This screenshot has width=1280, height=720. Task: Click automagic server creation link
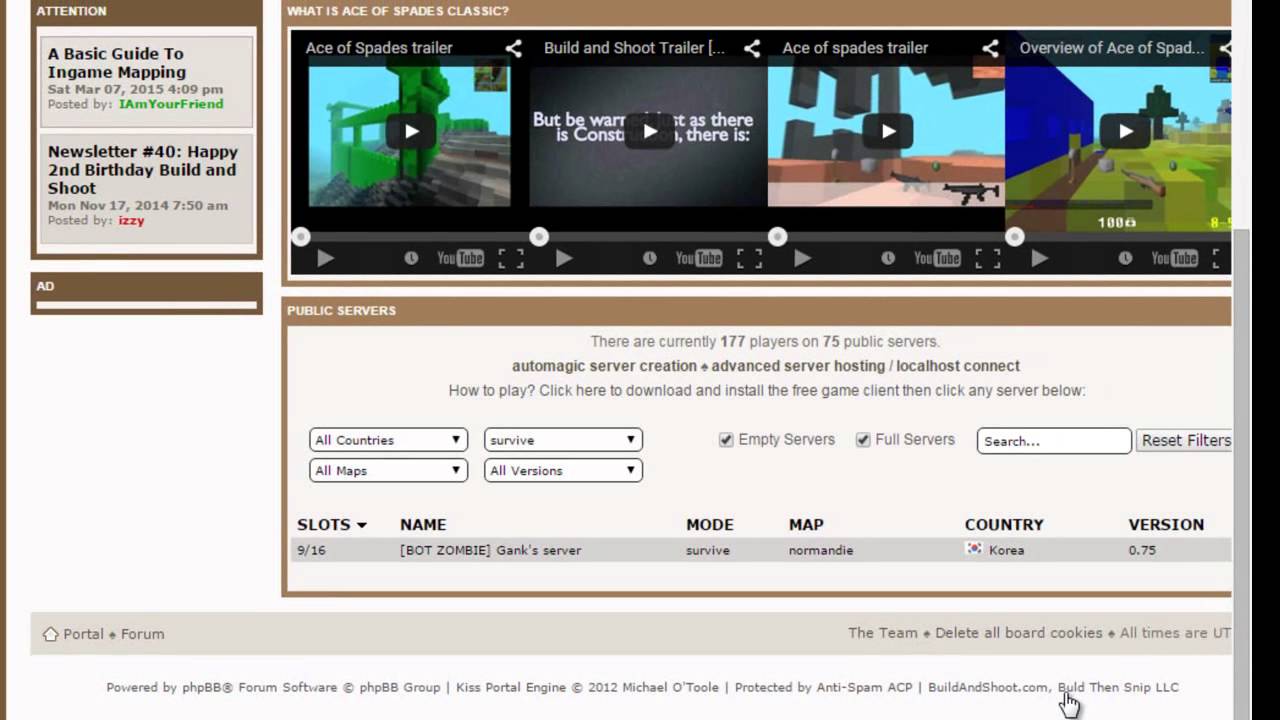click(x=604, y=366)
